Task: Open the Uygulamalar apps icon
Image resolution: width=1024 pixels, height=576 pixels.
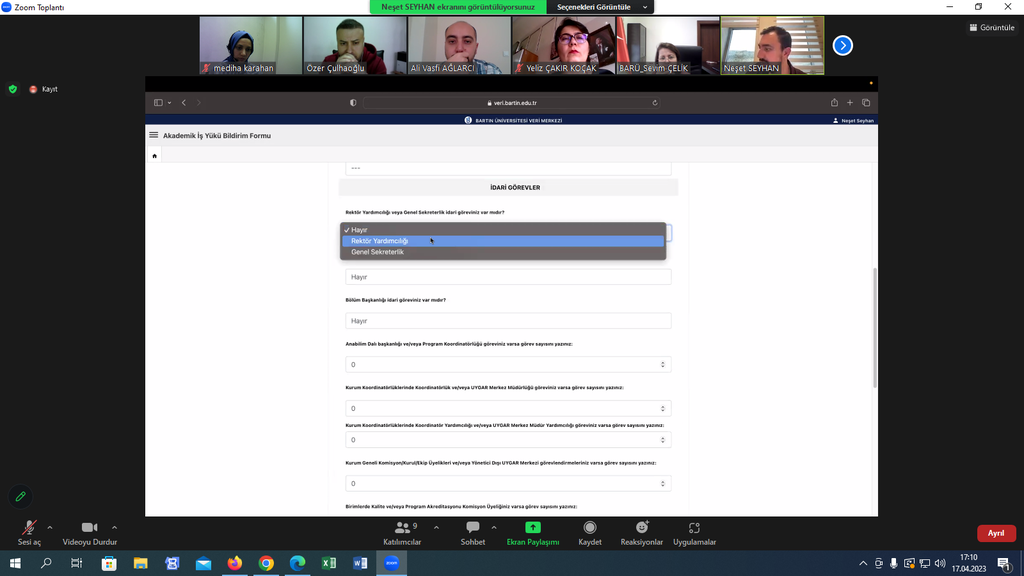Action: pyautogui.click(x=694, y=530)
